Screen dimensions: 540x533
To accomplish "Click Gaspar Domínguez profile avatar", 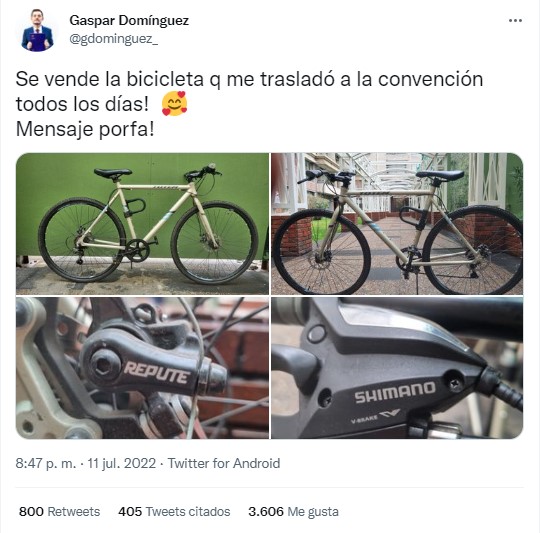I will tap(37, 30).
